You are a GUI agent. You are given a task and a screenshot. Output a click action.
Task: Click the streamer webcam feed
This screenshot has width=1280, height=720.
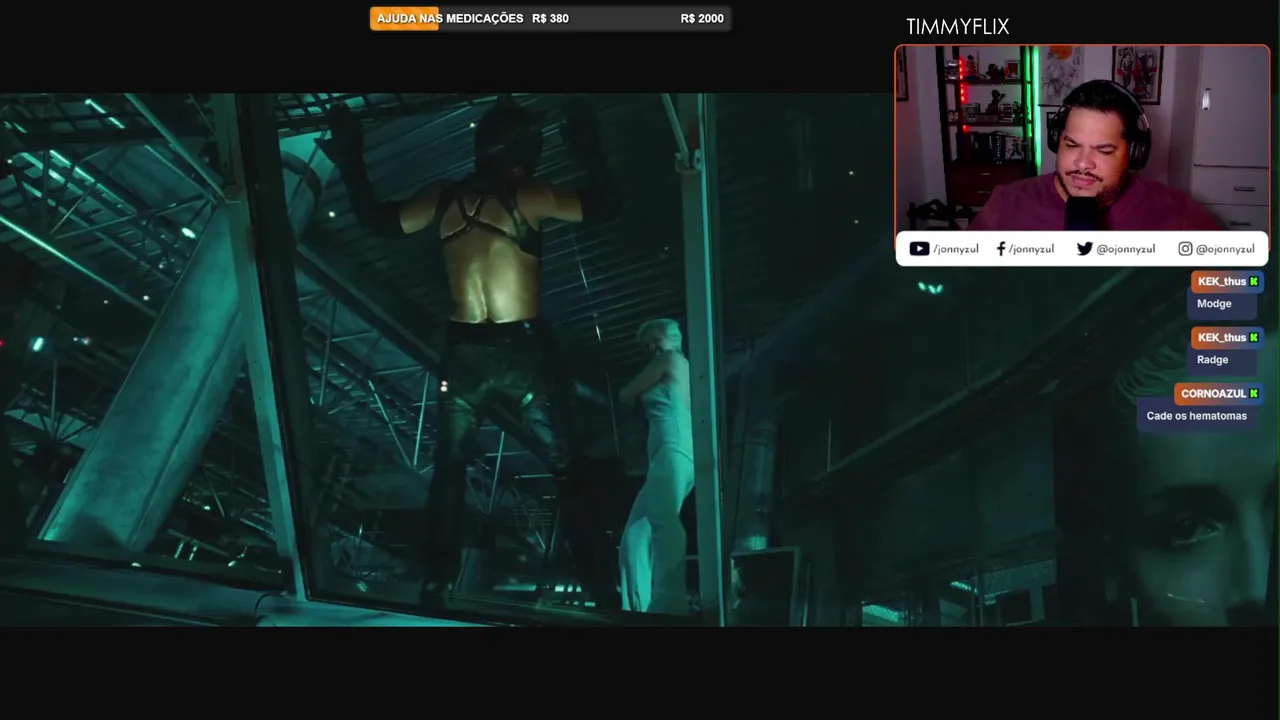point(1082,138)
